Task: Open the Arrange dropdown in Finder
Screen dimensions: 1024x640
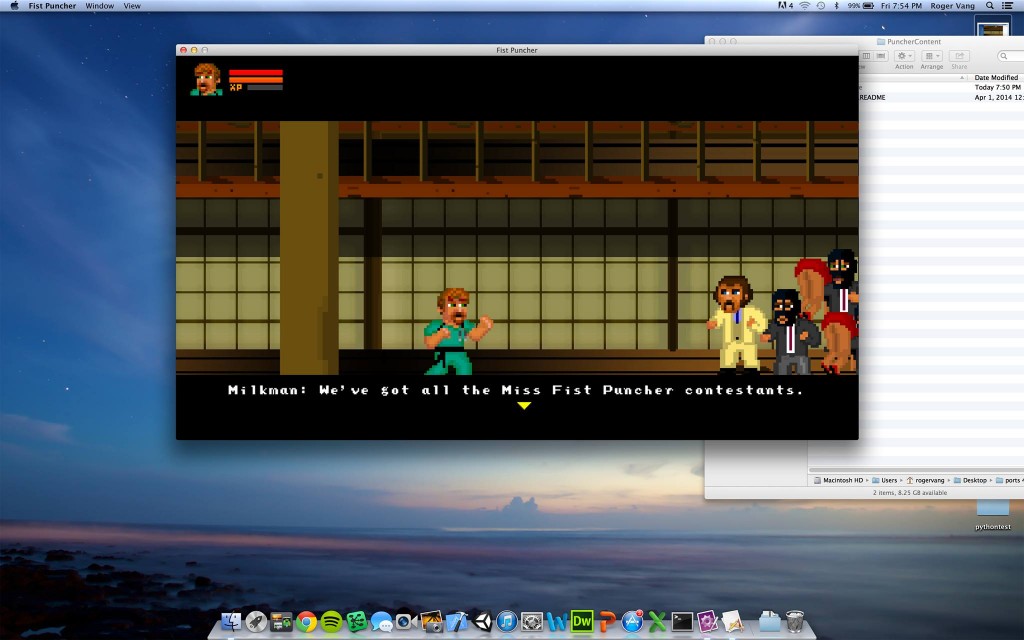Action: (x=931, y=56)
